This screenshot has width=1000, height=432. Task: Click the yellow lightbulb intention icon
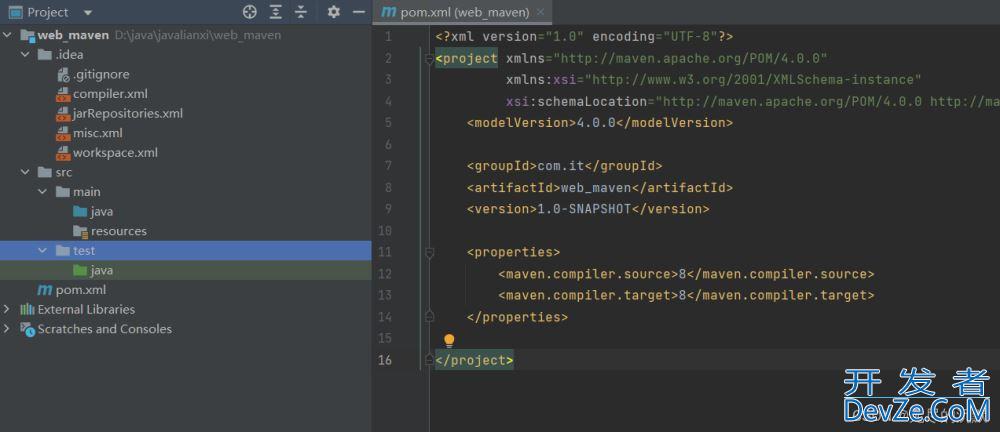[449, 340]
